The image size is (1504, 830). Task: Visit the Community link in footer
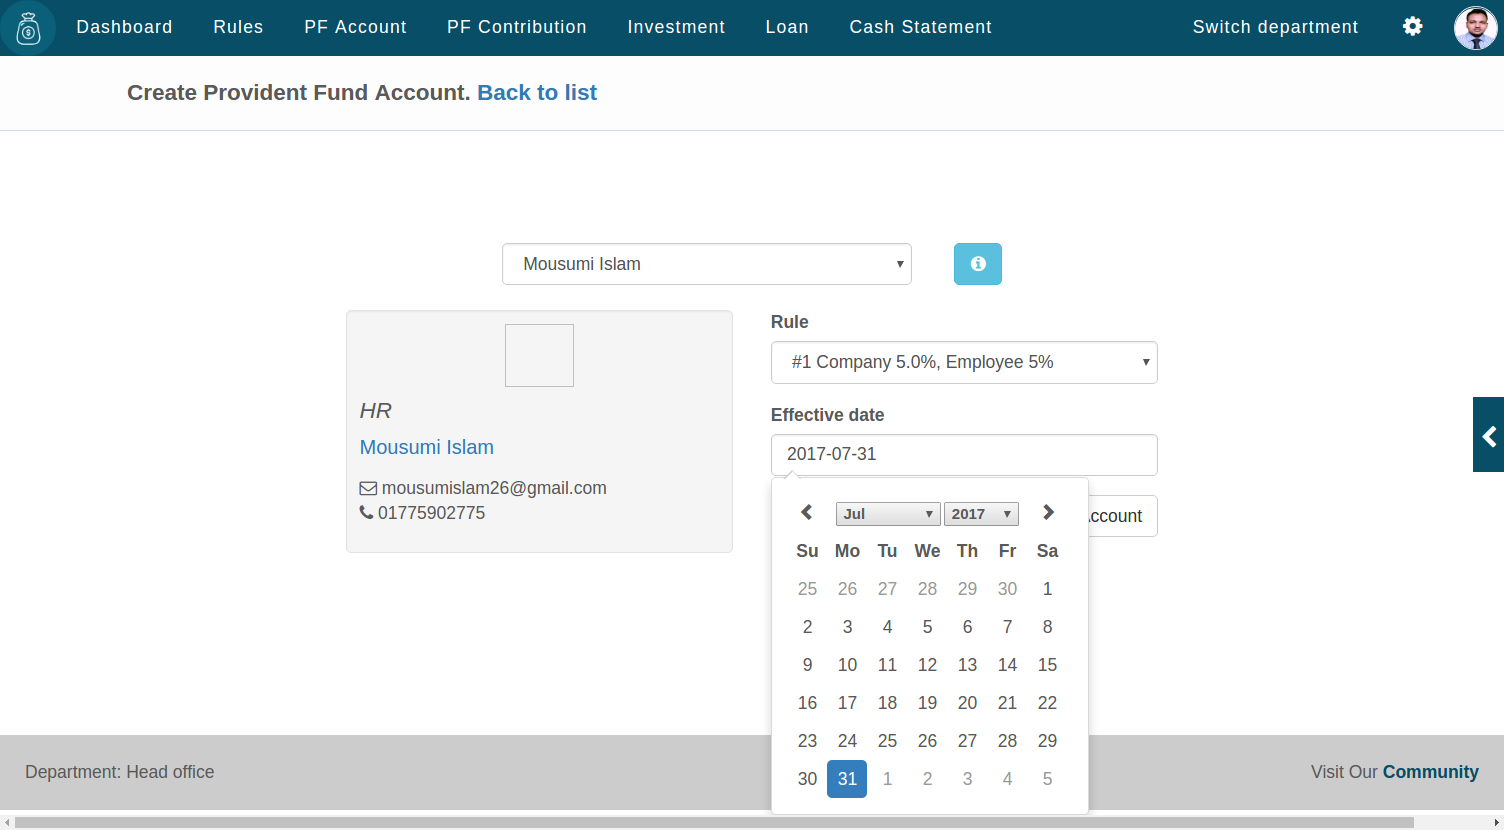(1430, 771)
